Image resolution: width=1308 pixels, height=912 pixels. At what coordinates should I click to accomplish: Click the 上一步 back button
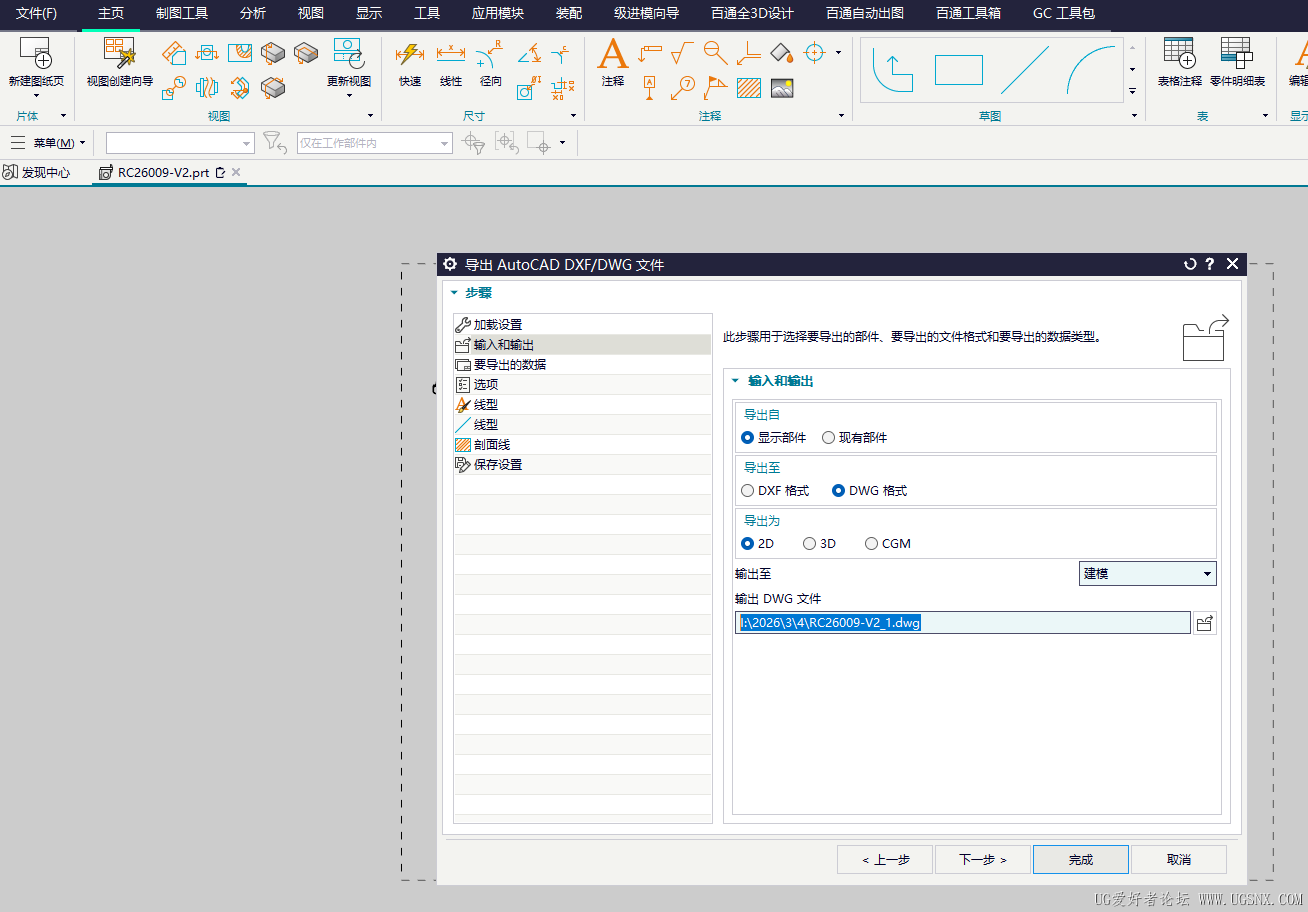(885, 860)
